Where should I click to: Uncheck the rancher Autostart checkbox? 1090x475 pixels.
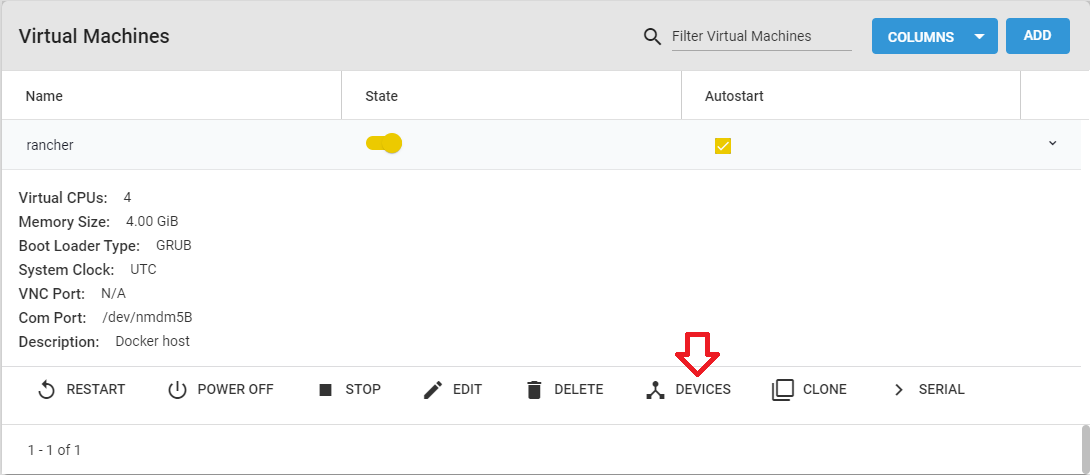pos(723,146)
